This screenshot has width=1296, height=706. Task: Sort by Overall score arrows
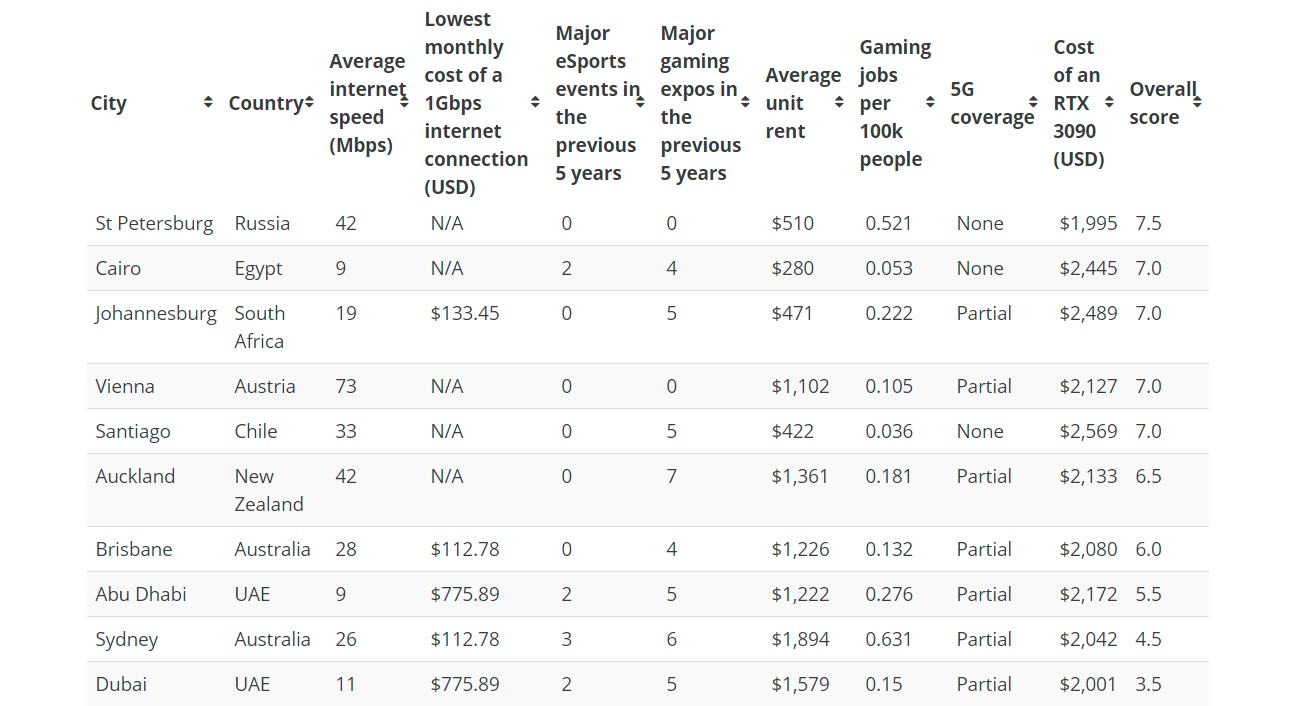point(1197,103)
